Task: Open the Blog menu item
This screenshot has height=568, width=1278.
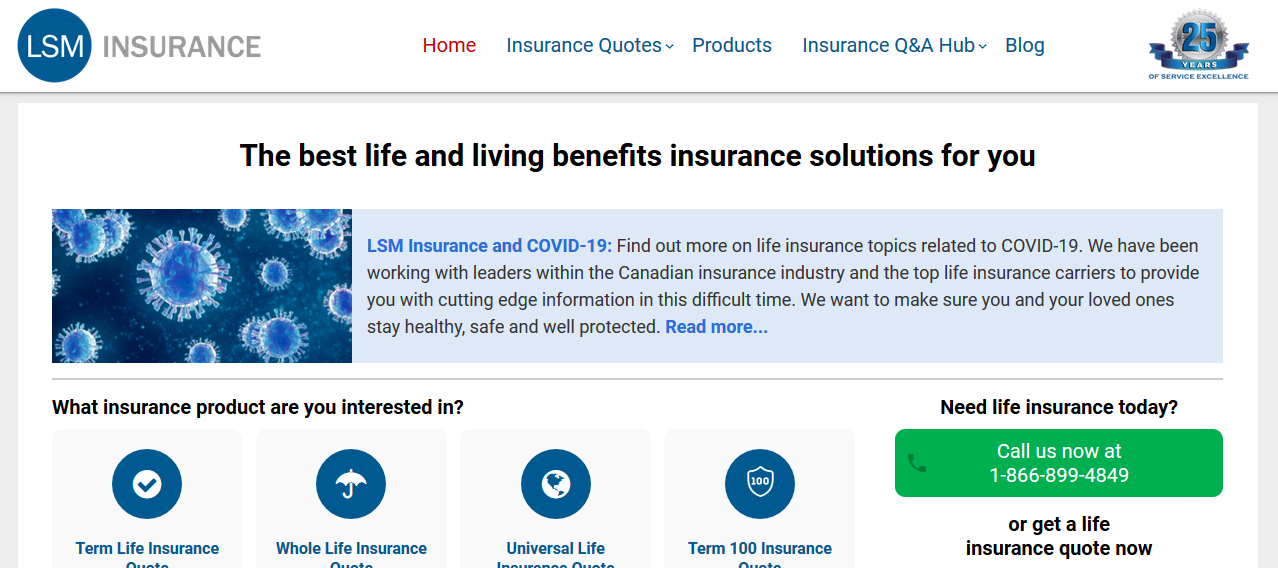Action: (1025, 45)
